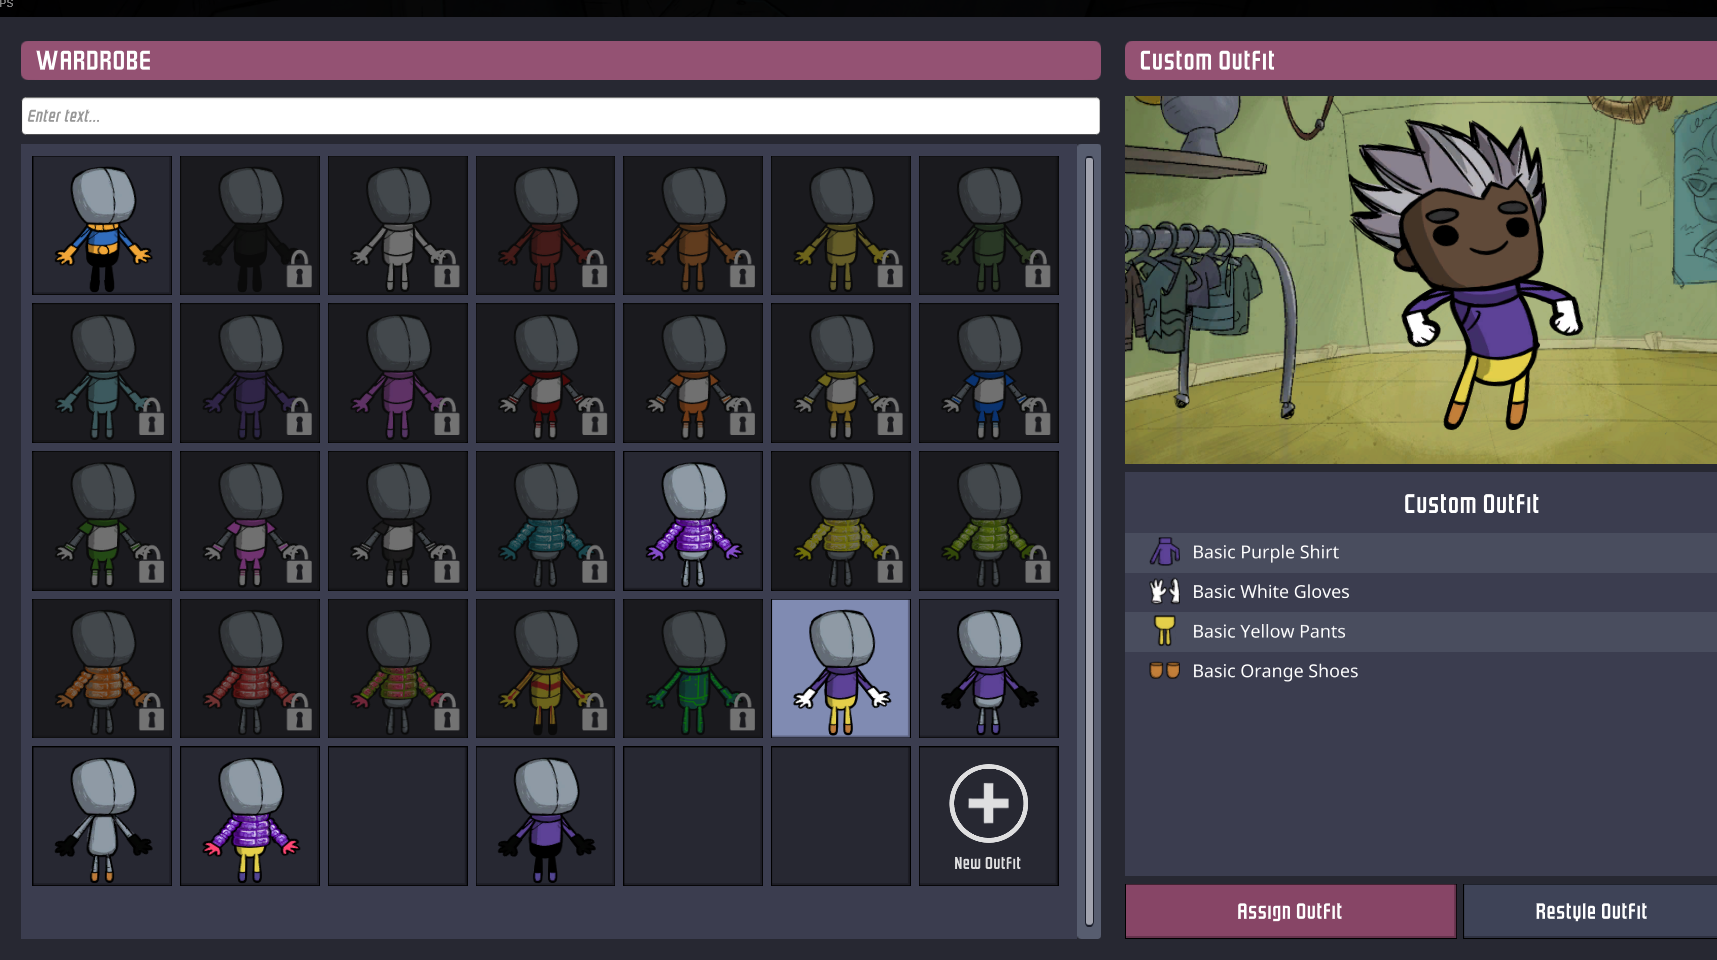Select purple shirt outfit with black gloves, white pants

coord(989,668)
